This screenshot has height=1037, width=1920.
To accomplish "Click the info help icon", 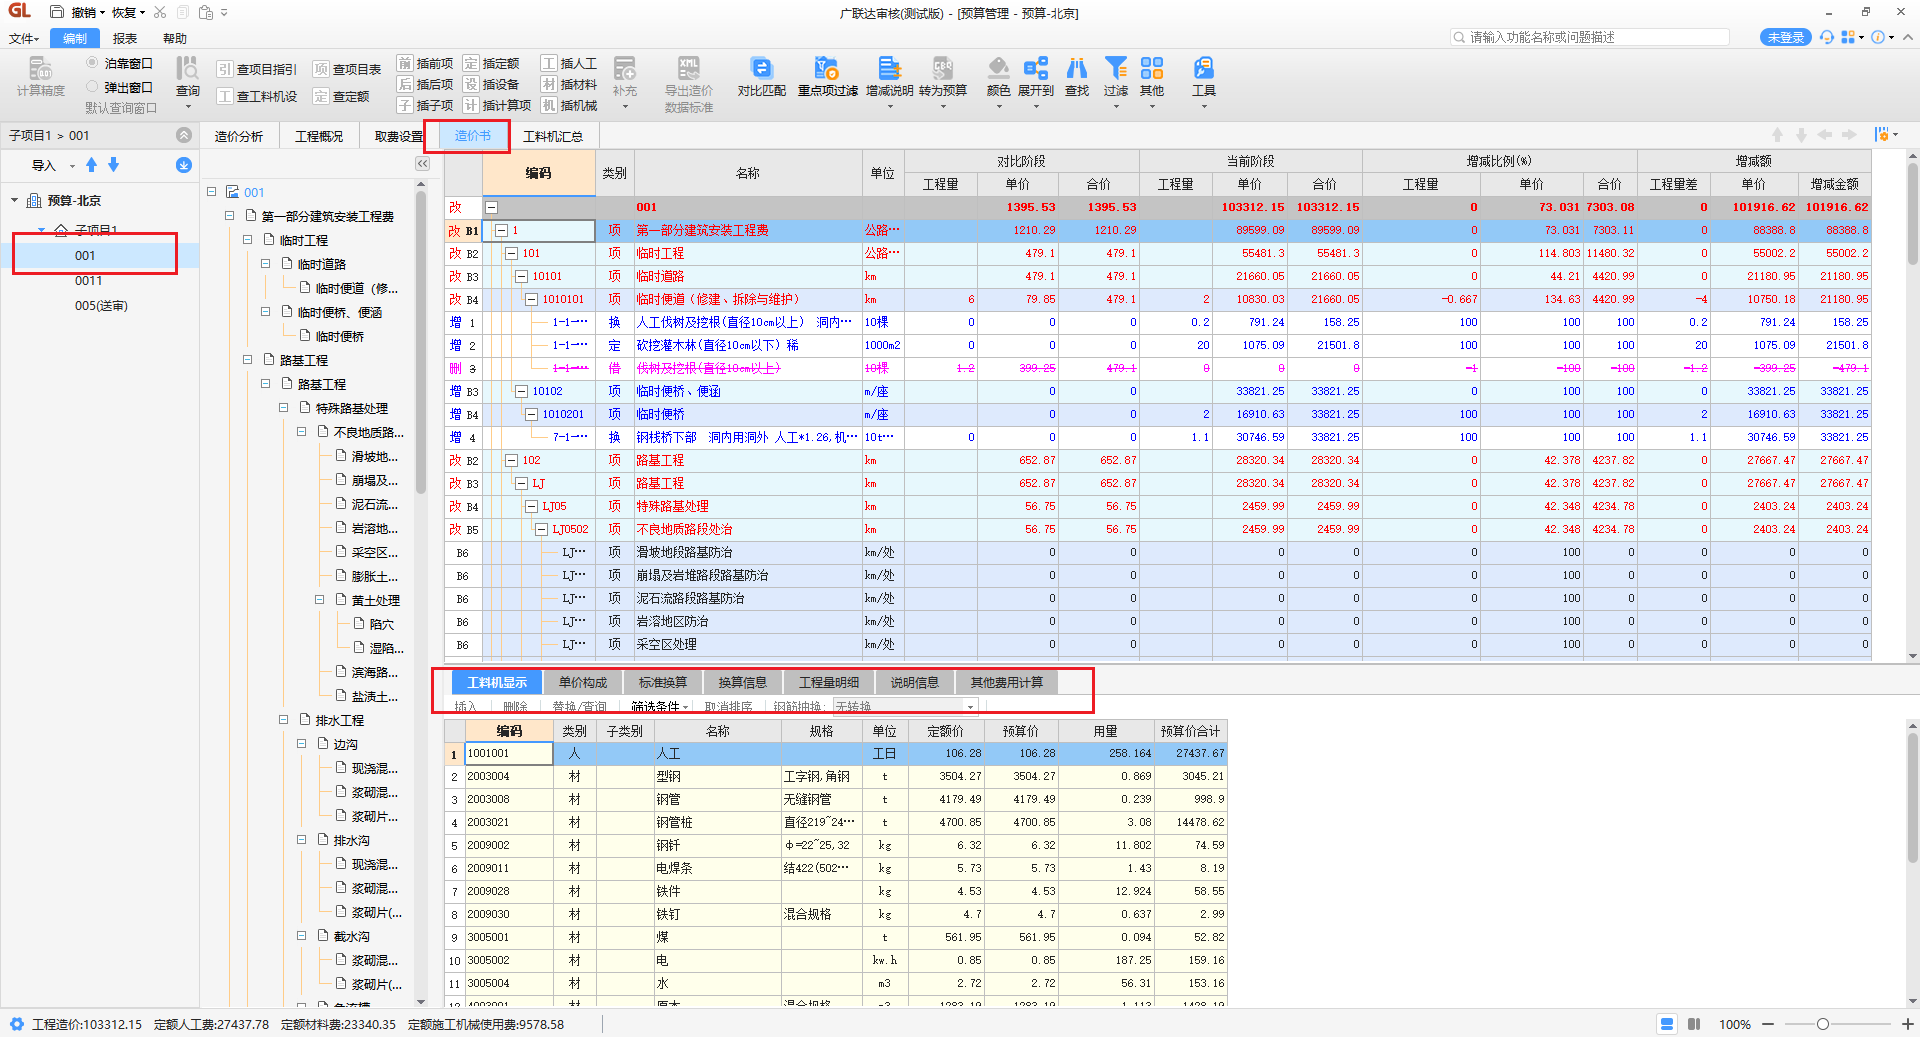I will 1878,37.
